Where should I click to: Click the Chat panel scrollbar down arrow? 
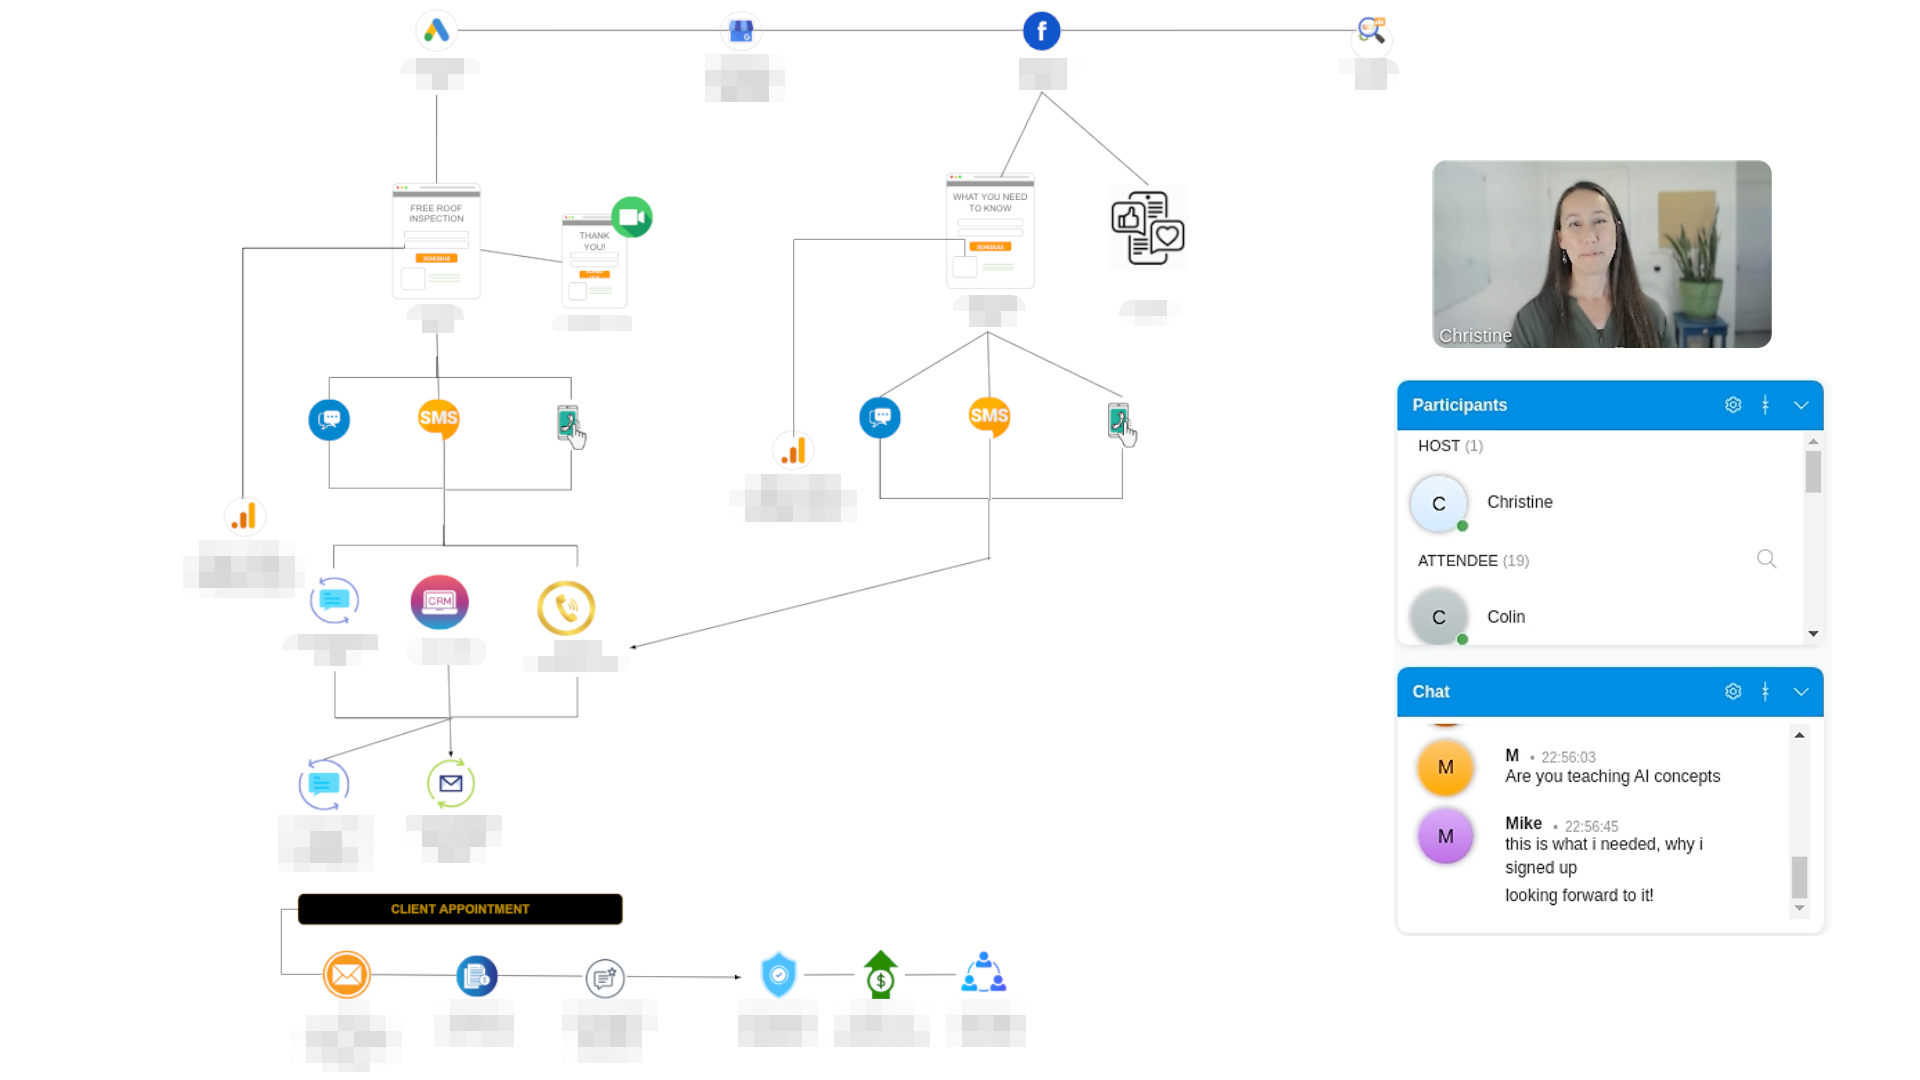[x=1799, y=909]
